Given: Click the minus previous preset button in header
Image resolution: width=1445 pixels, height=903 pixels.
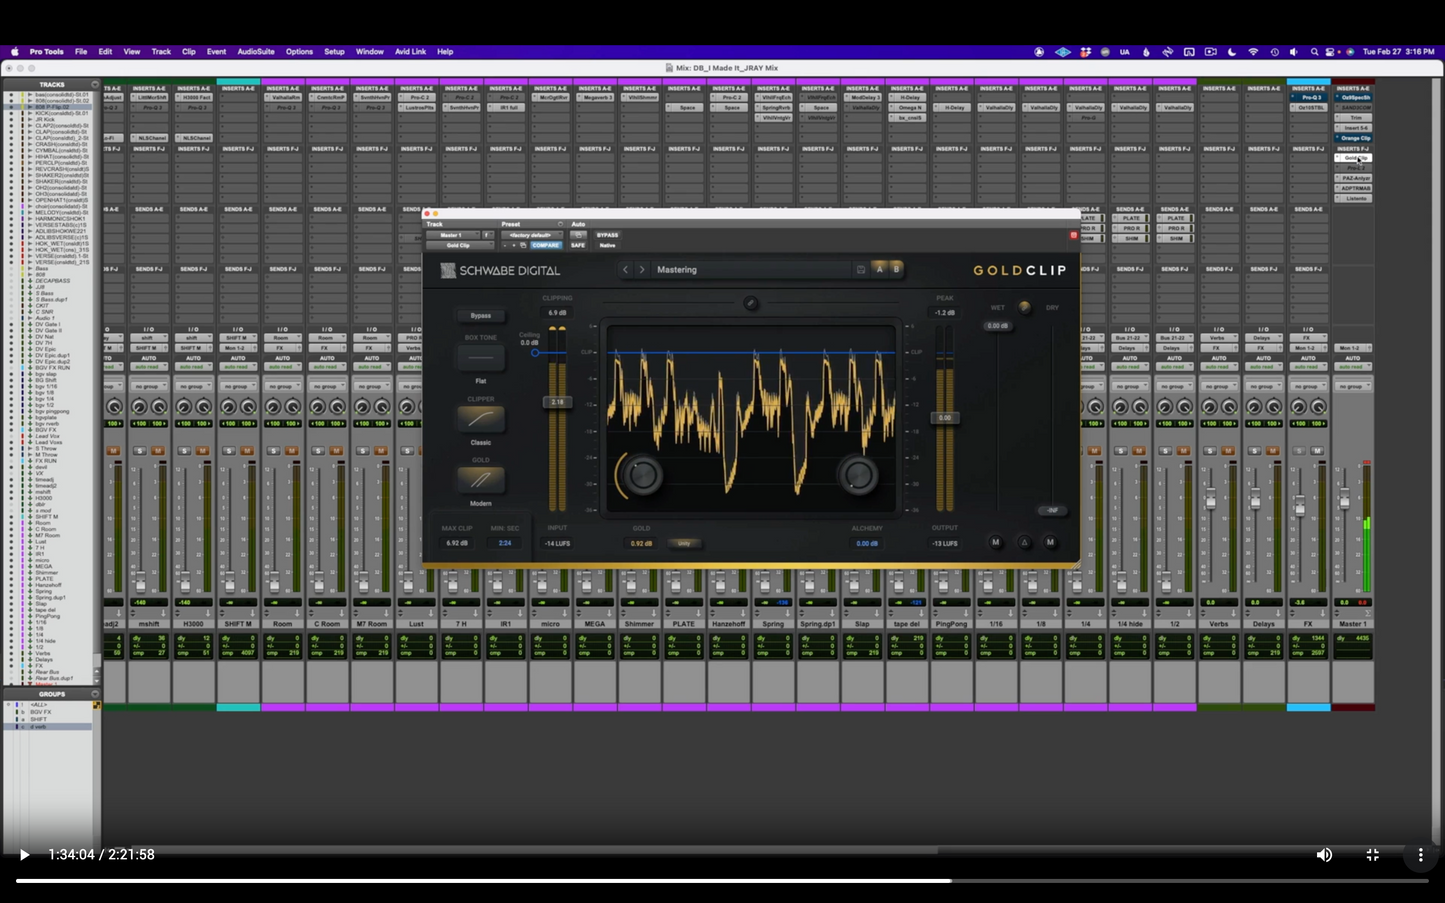Looking at the screenshot, I should (x=505, y=245).
